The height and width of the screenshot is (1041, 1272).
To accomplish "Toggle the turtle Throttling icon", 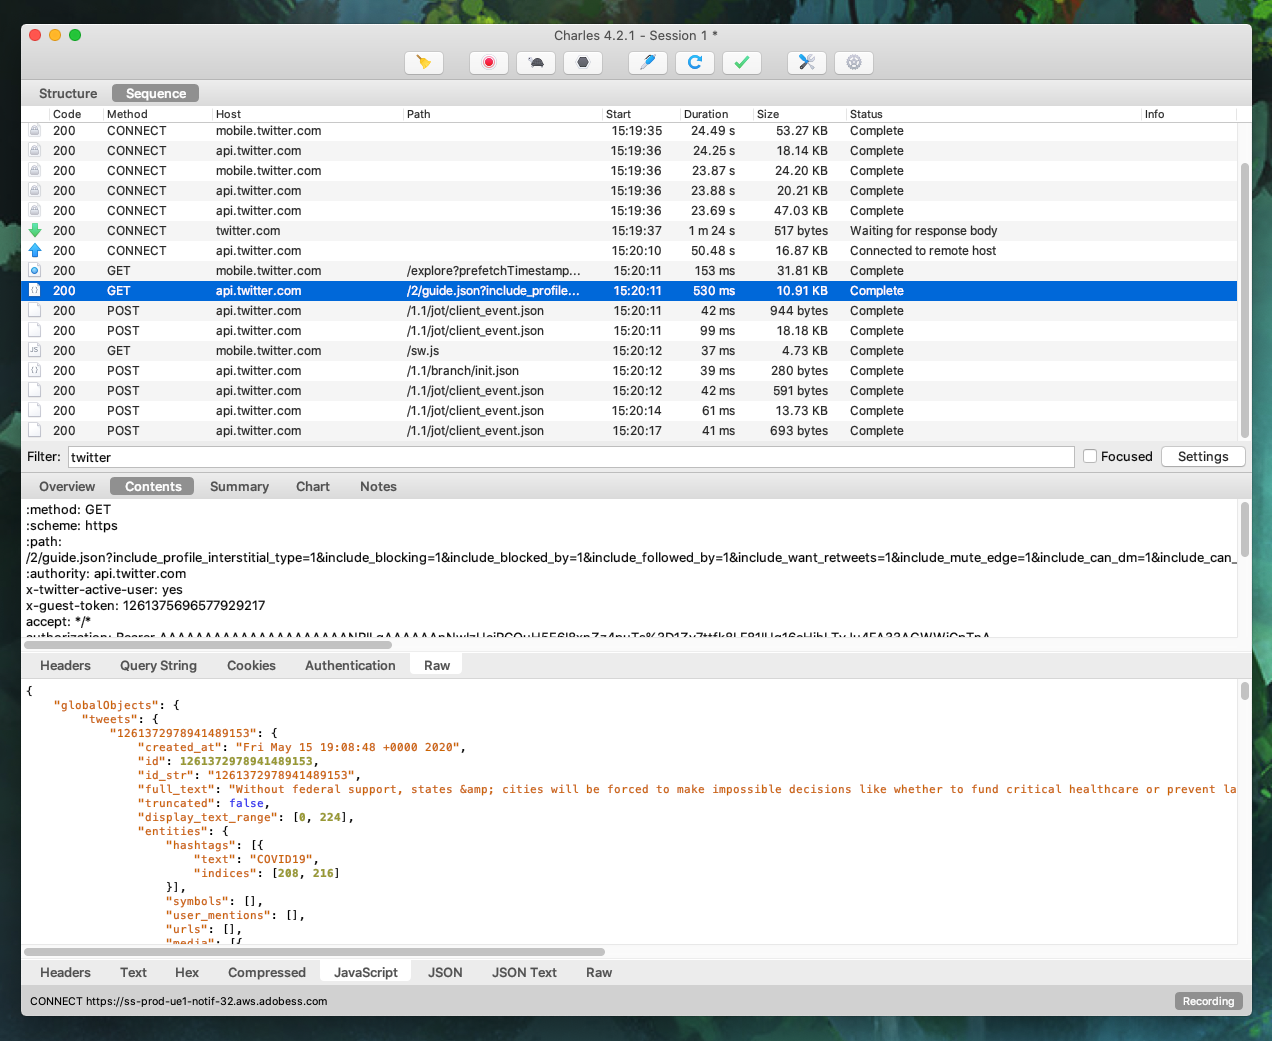I will click(x=536, y=62).
